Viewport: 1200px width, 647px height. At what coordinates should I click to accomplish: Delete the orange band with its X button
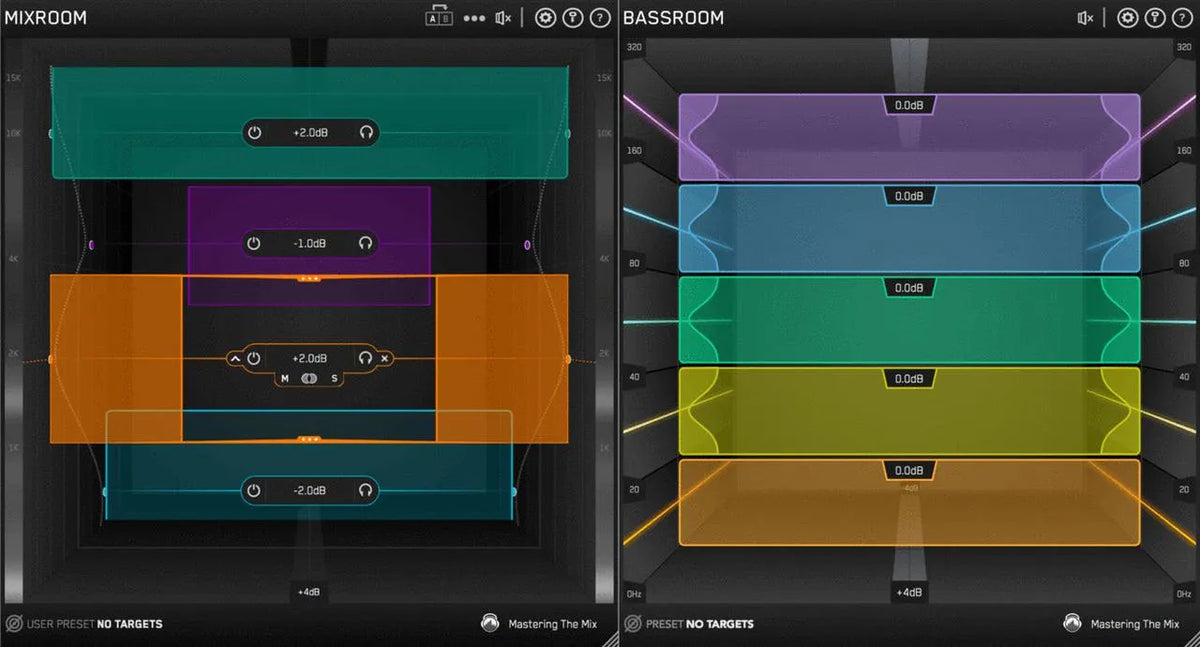pos(385,358)
